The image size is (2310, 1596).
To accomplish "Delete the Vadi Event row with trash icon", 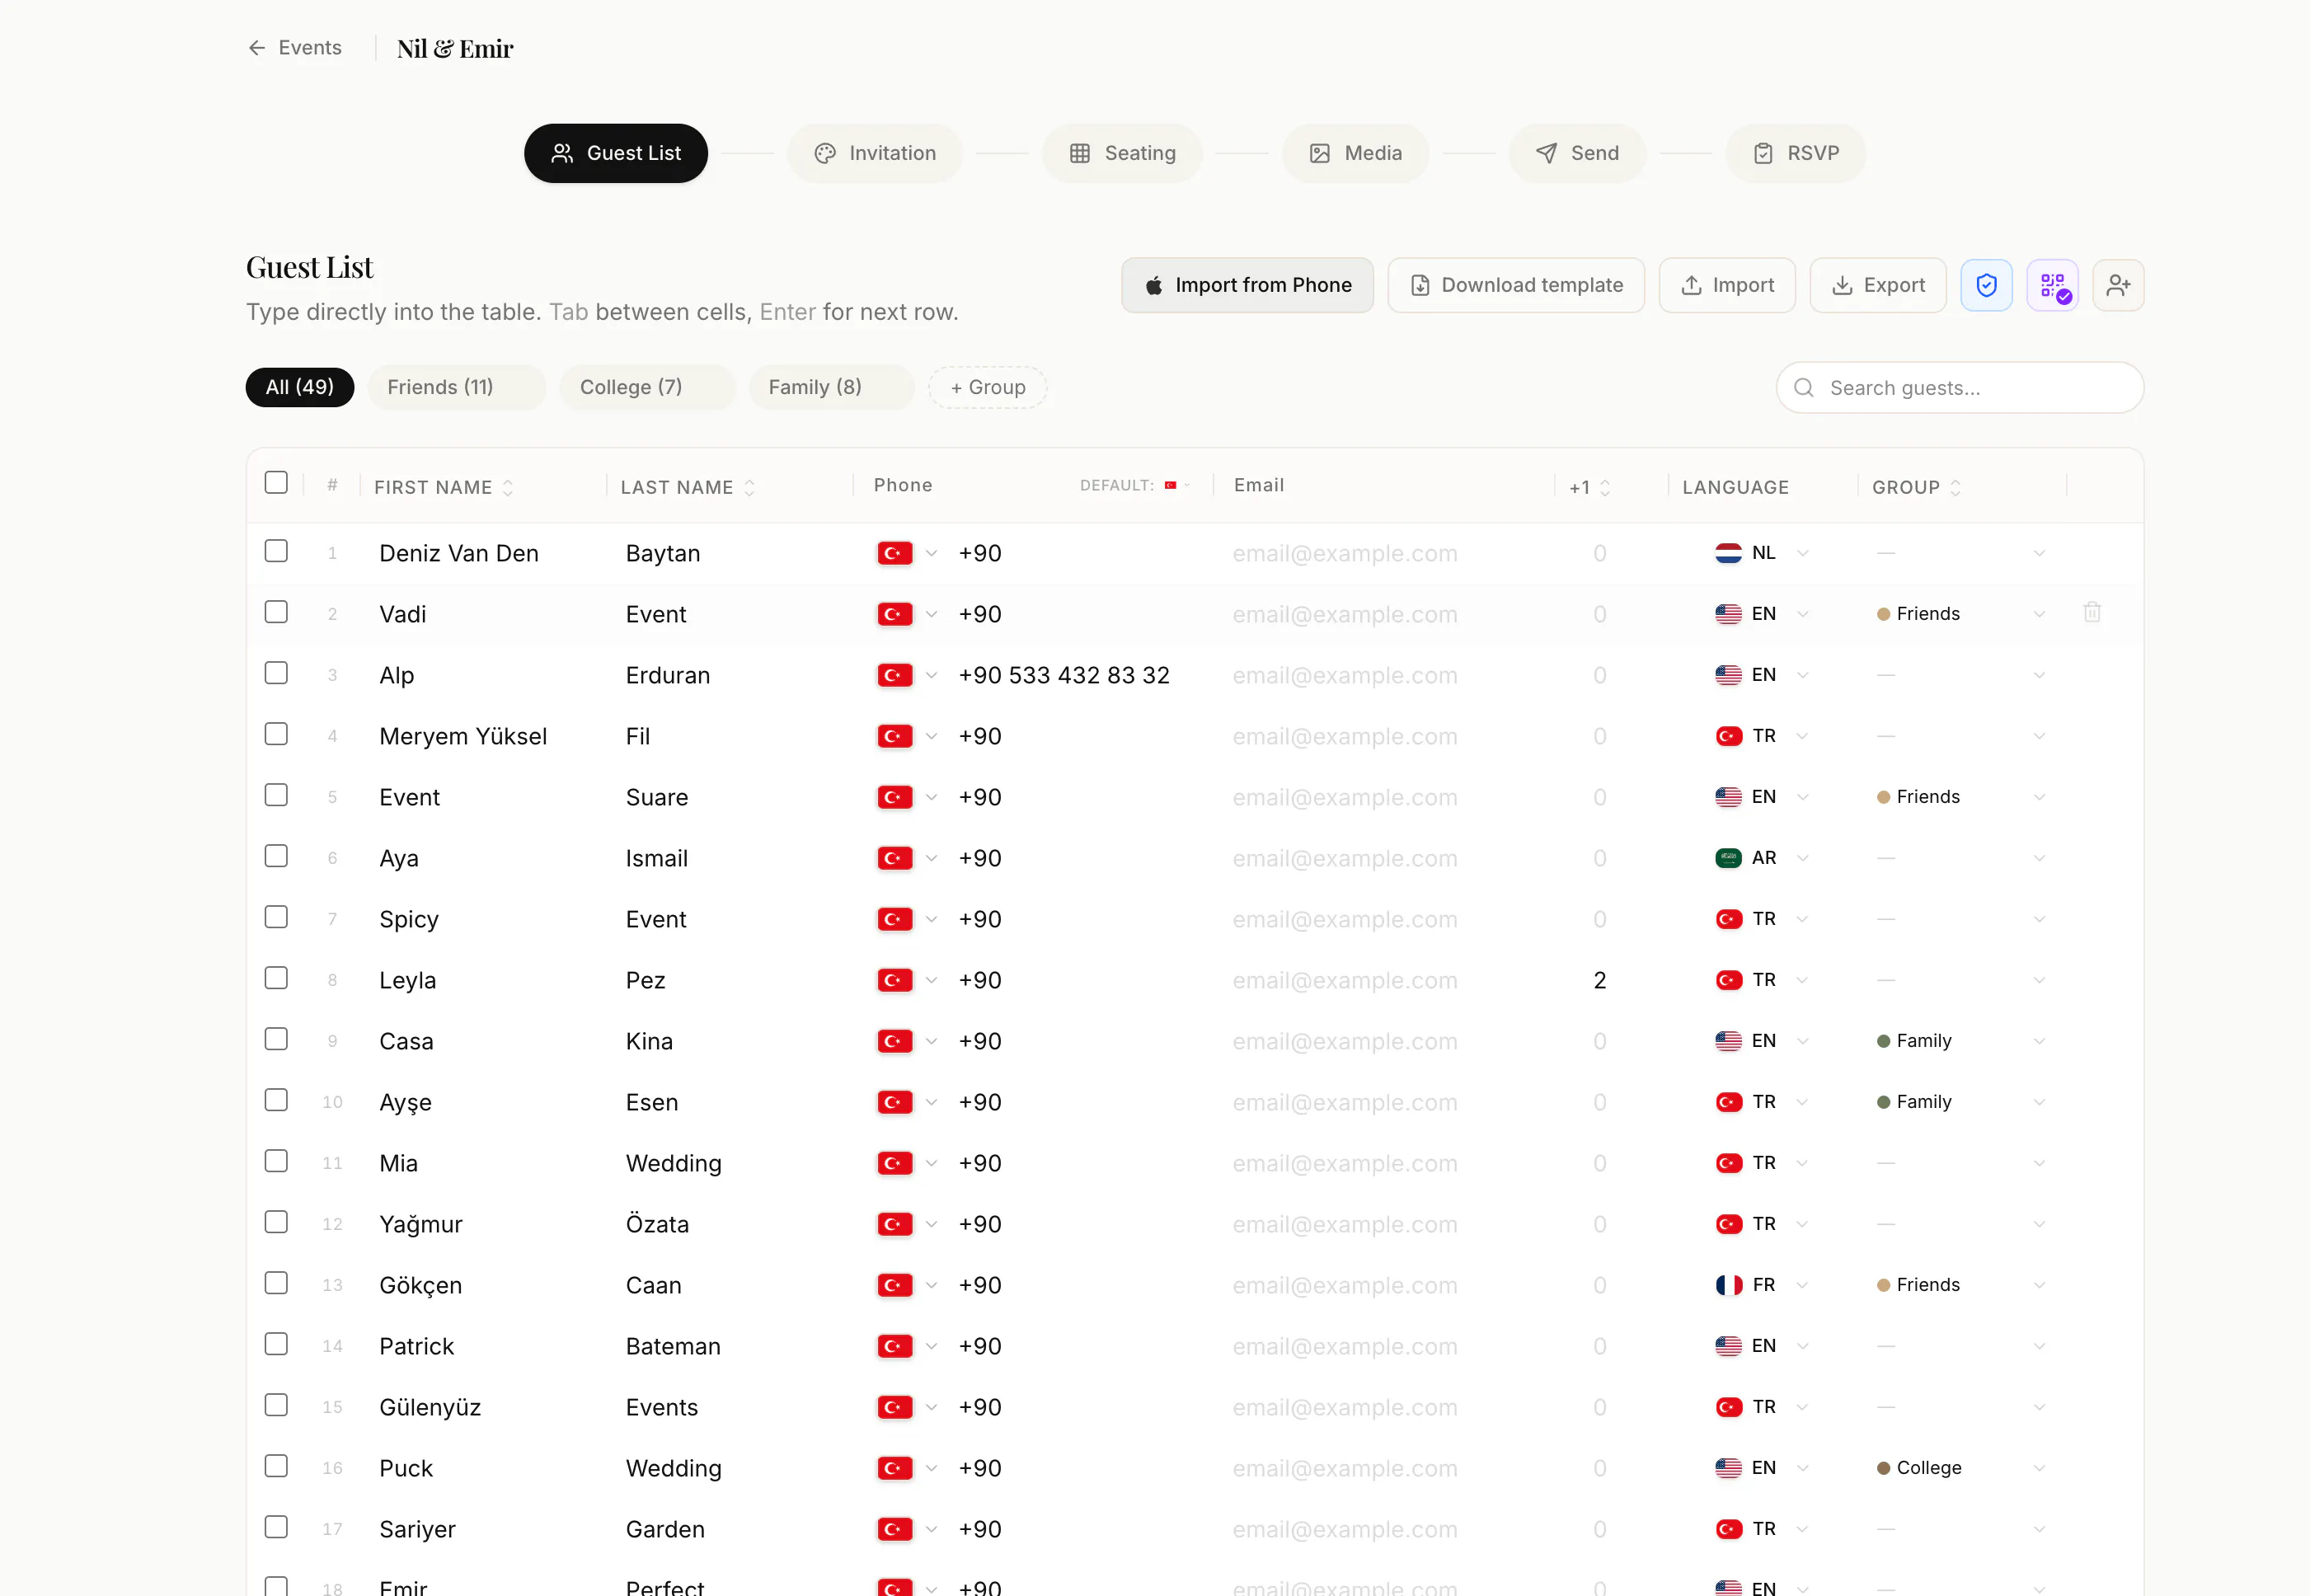I will (x=2092, y=612).
